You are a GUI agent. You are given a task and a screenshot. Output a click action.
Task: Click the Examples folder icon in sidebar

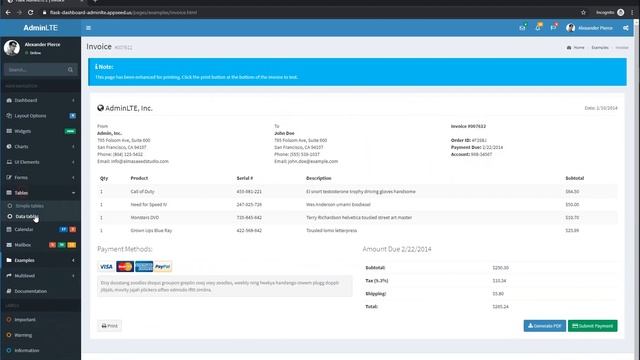9,260
